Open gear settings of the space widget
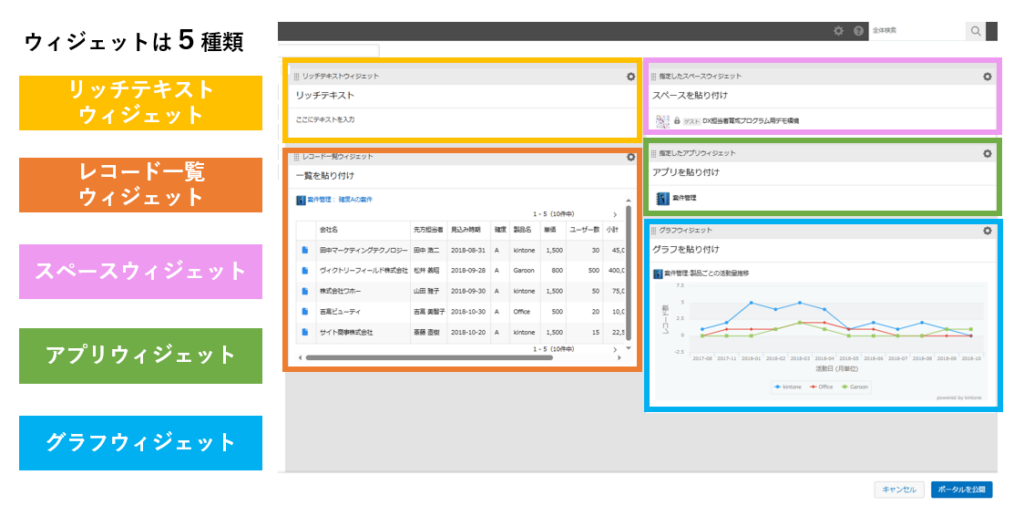The width and height of the screenshot is (1024, 516). [987, 76]
